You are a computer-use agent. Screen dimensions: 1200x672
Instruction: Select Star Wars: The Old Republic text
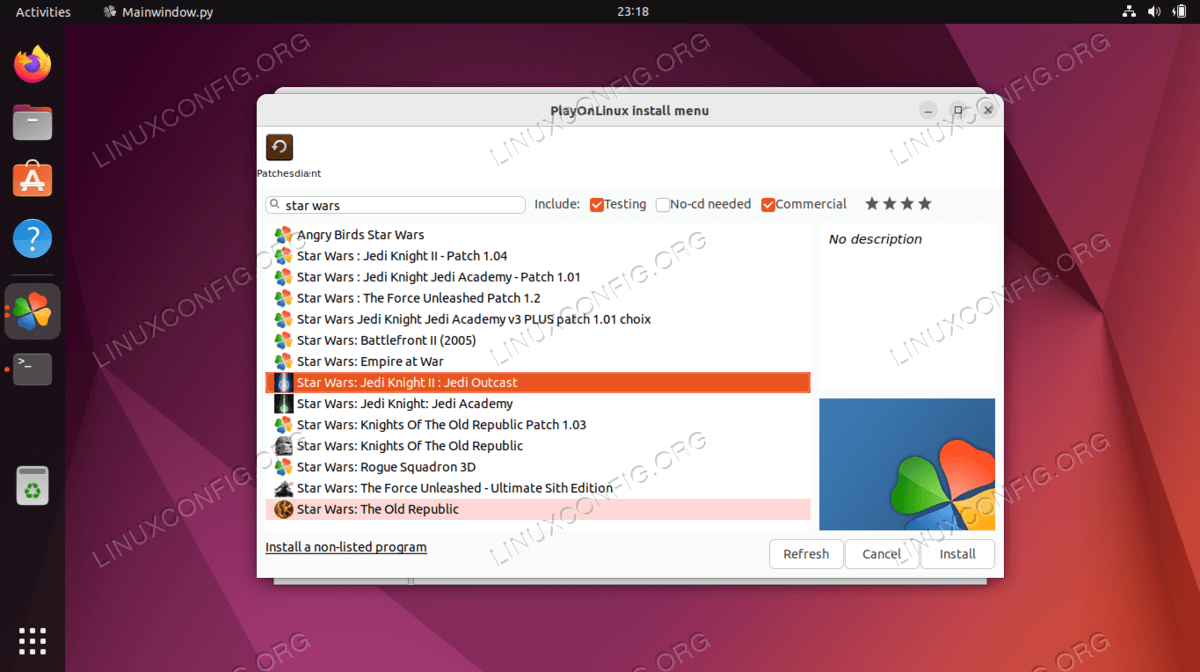378,509
